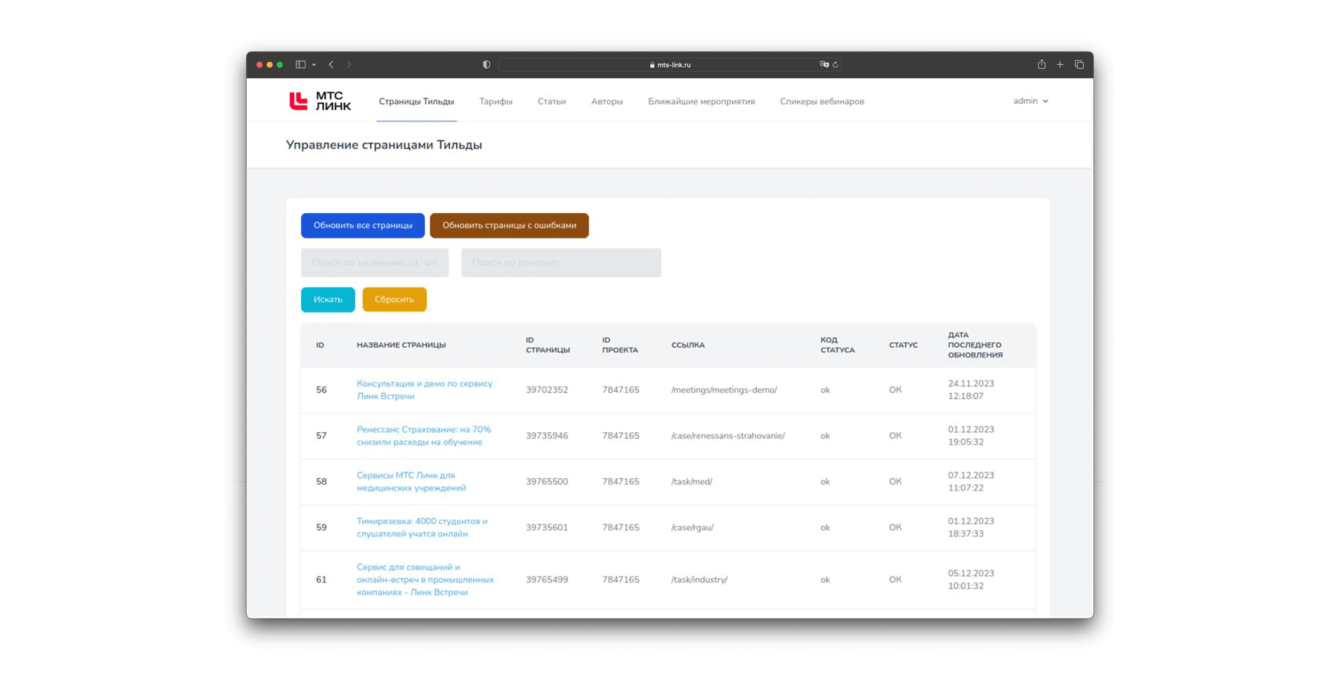Open the sidebar dropdown chevron

point(314,65)
